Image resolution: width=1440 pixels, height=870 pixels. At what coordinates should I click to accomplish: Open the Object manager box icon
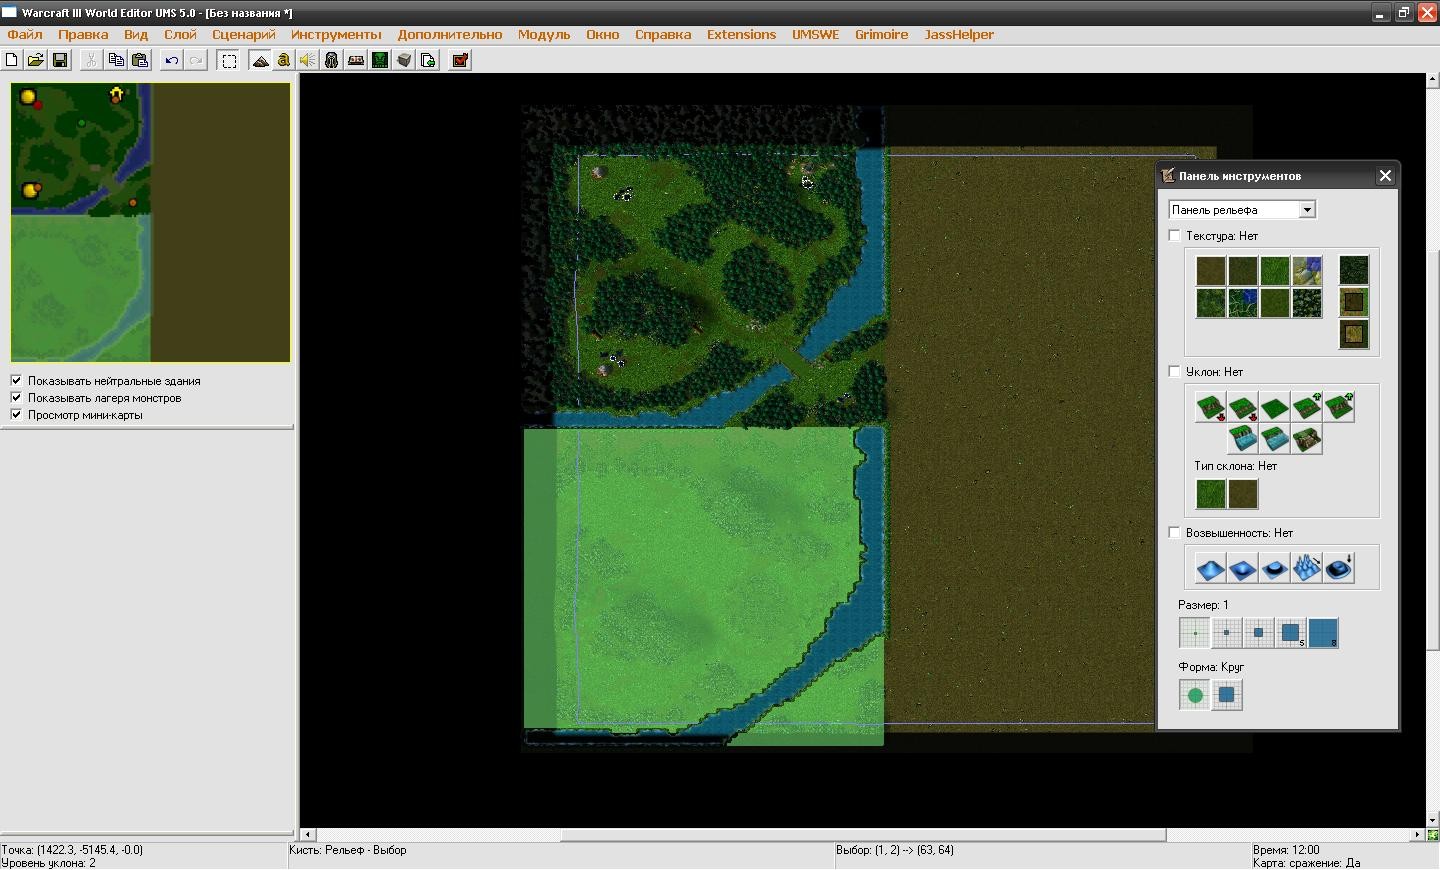[404, 60]
